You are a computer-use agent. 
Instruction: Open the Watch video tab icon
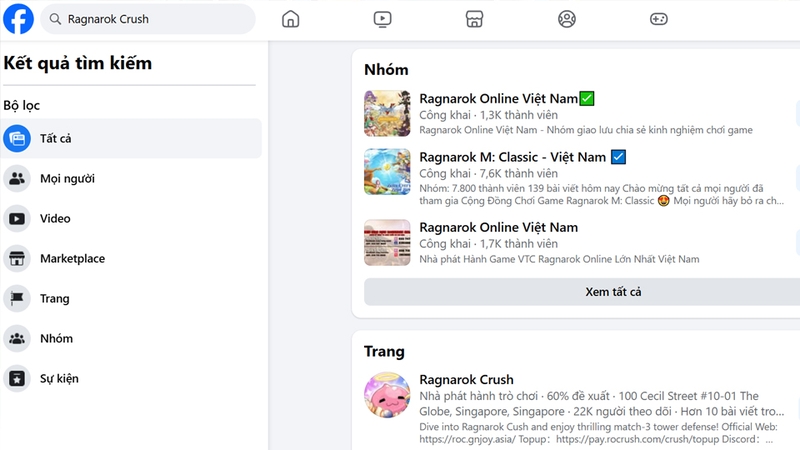click(x=382, y=19)
